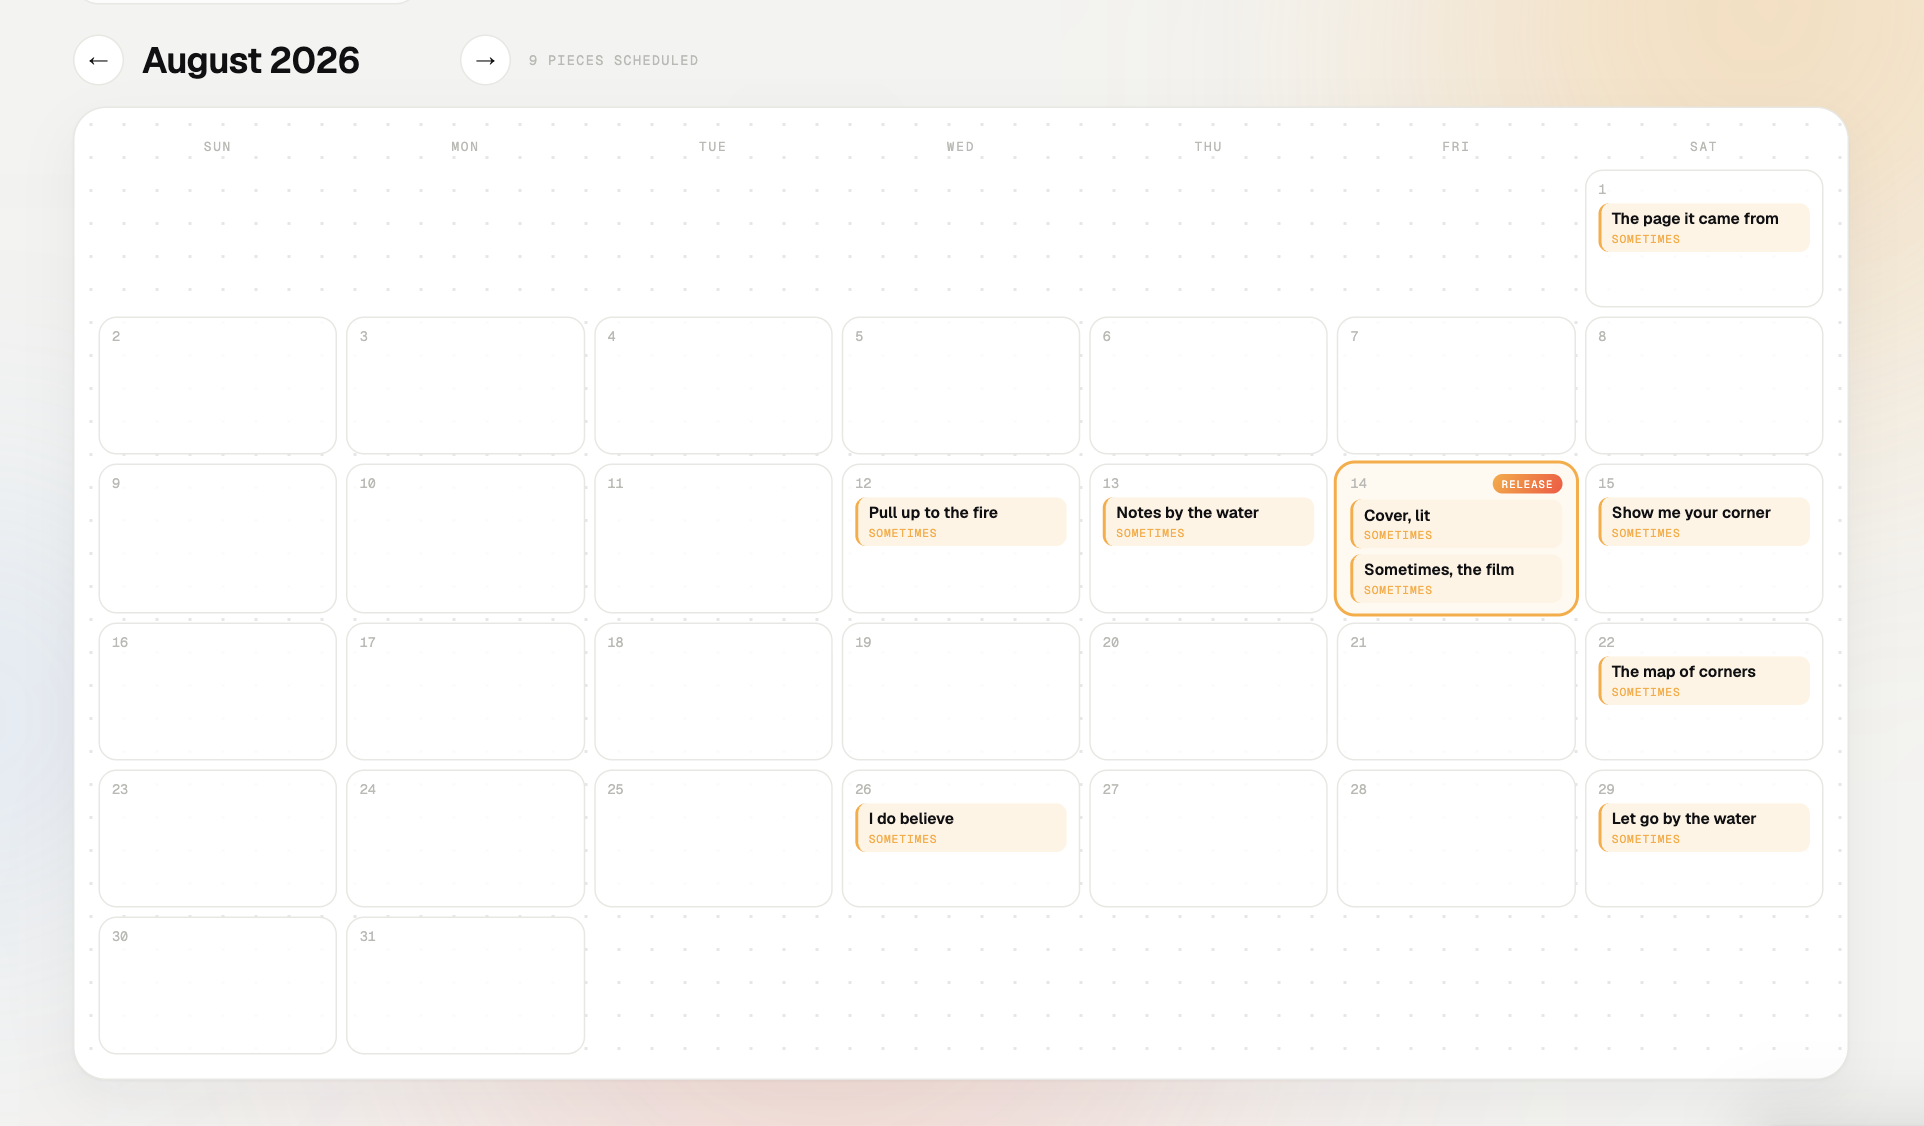1924x1126 pixels.
Task: Select the day cell for August 3
Action: (x=466, y=386)
